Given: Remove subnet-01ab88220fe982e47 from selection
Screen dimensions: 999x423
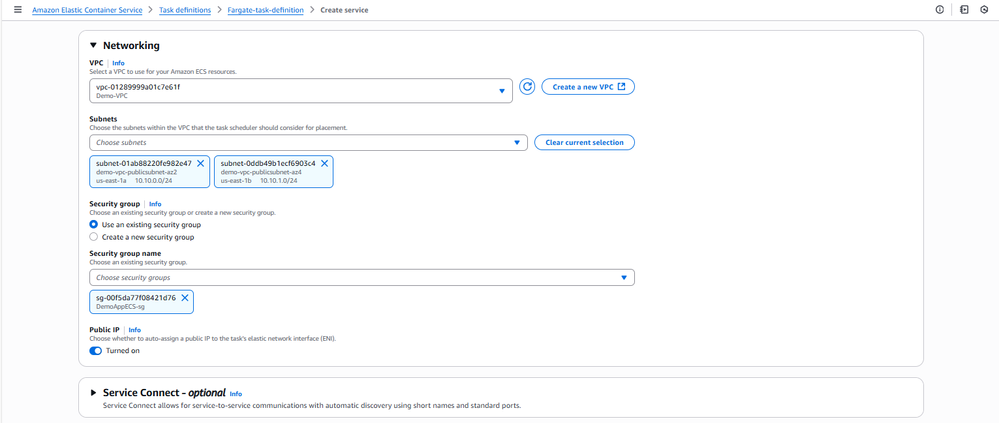Looking at the screenshot, I should coord(201,163).
